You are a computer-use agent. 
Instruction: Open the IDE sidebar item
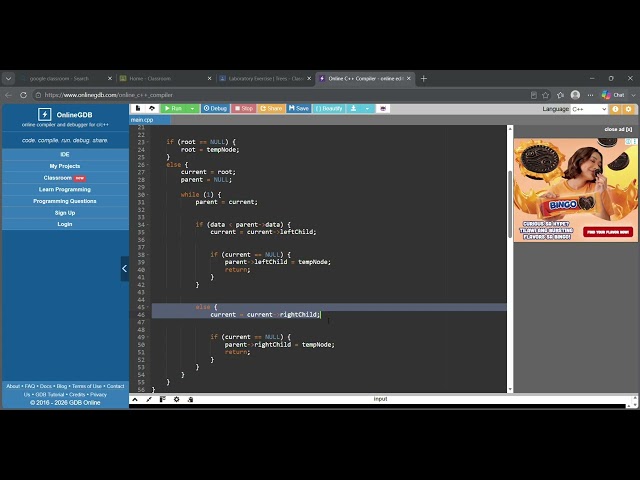65,154
